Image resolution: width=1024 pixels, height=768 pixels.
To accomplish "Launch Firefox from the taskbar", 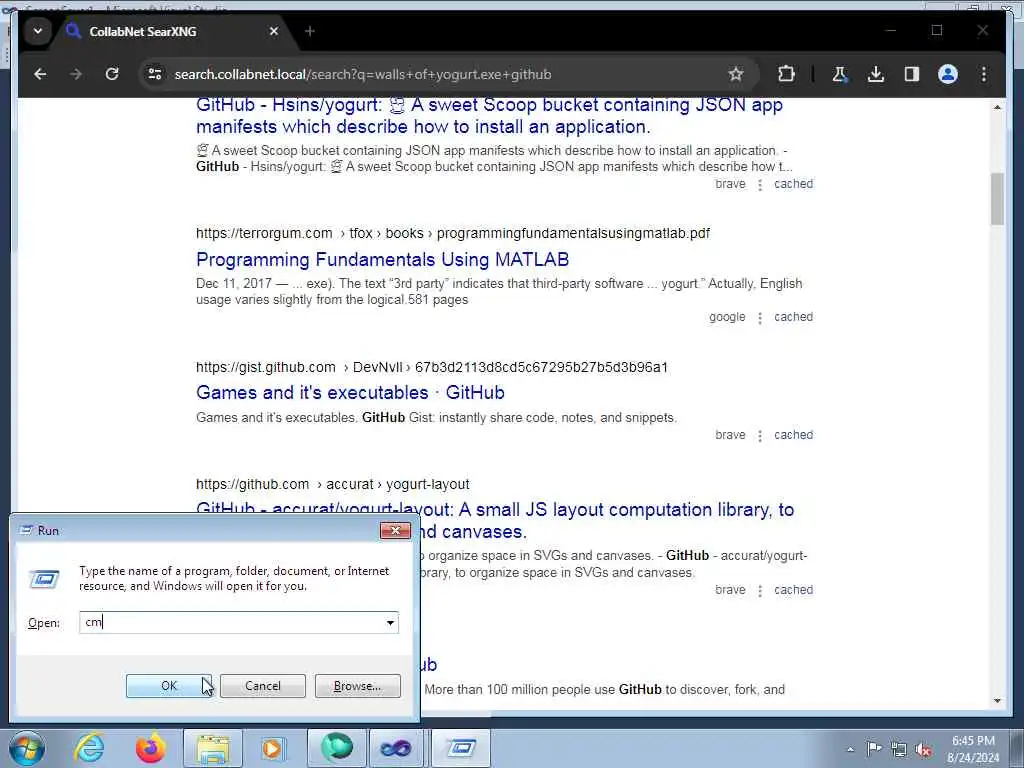I will (x=150, y=748).
